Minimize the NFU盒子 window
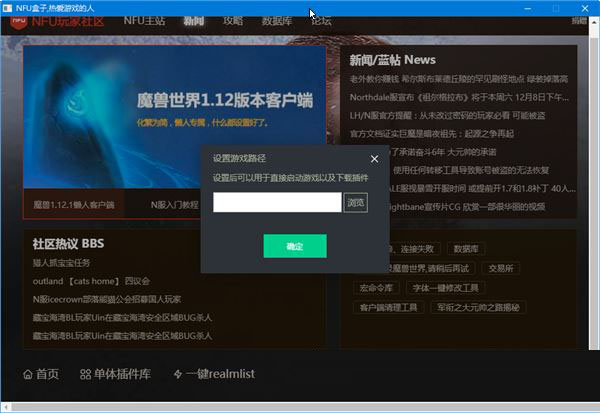This screenshot has width=600, height=413. click(528, 8)
